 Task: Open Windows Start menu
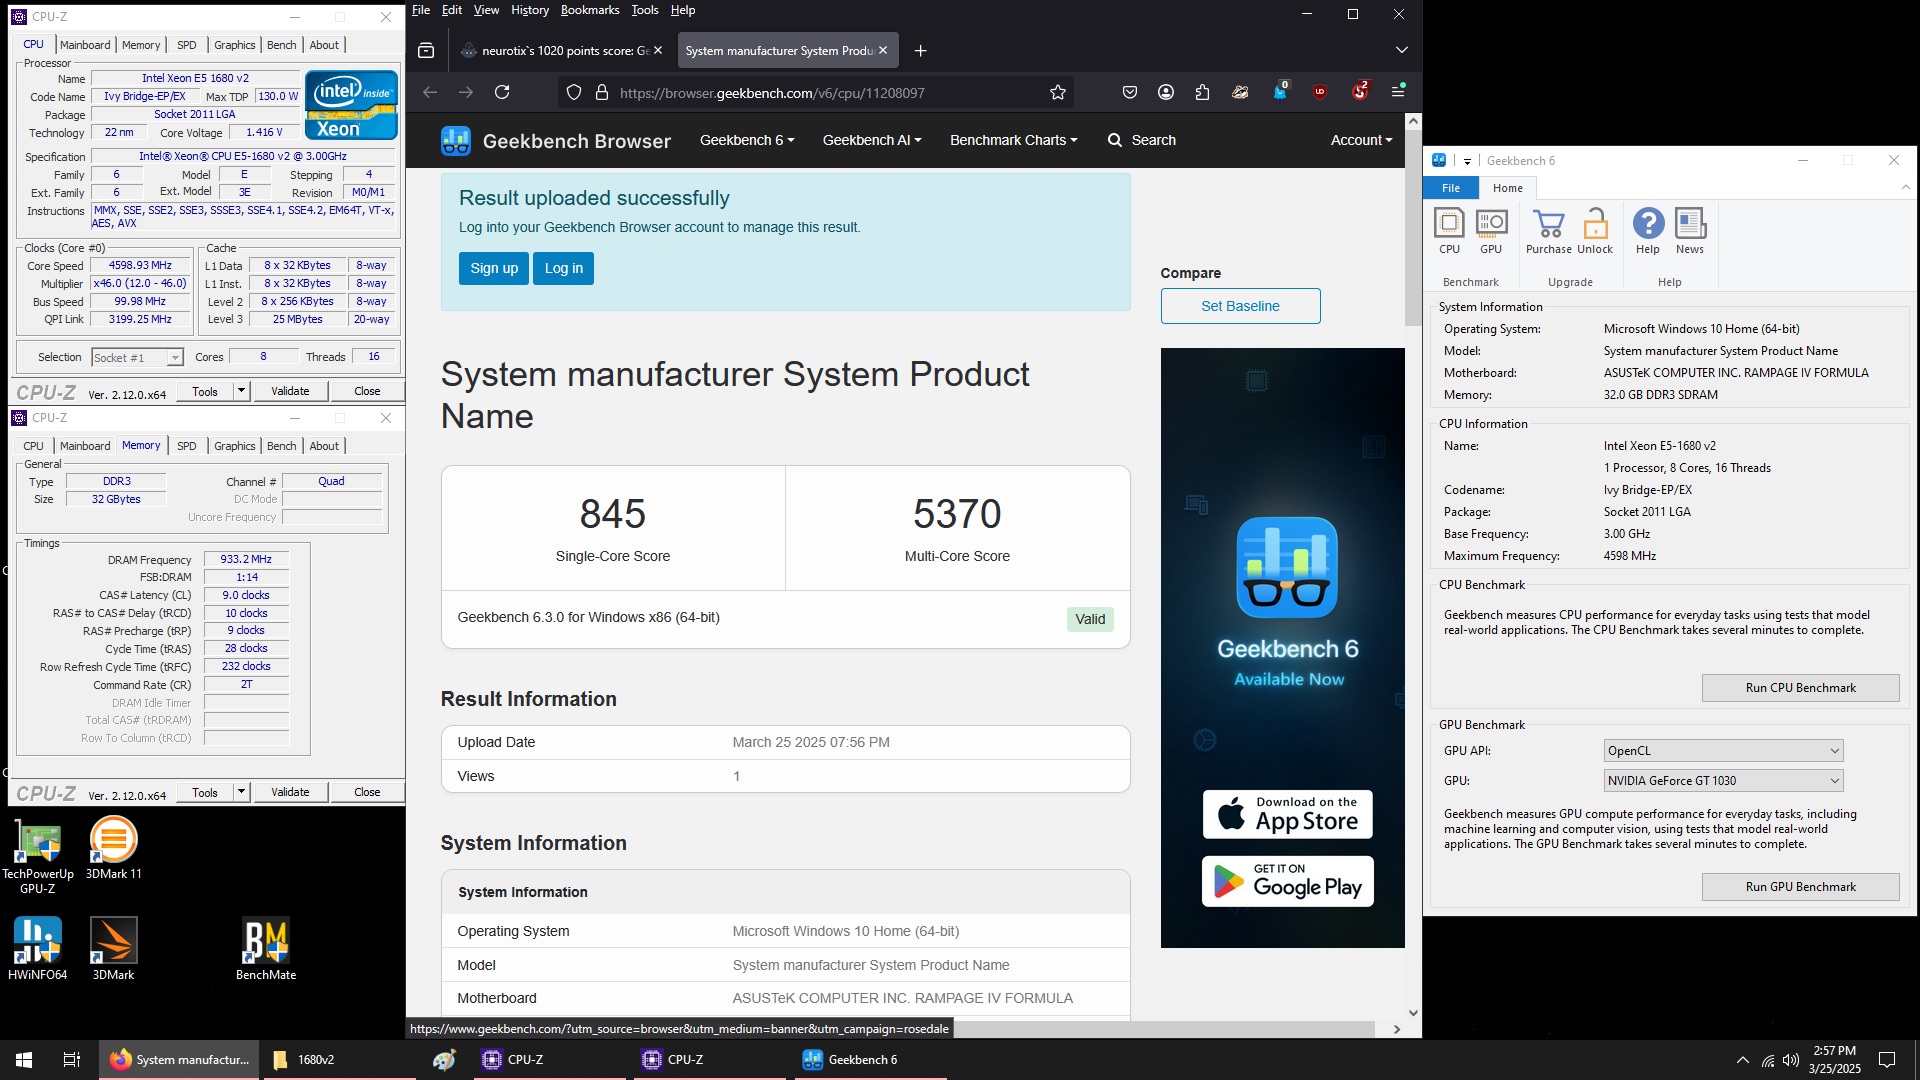[24, 1059]
